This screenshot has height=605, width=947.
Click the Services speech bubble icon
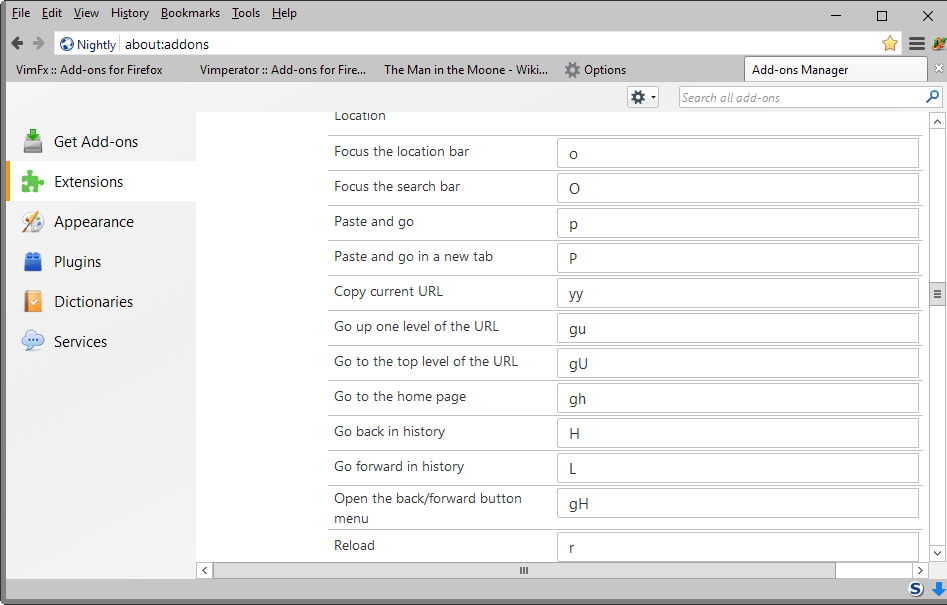click(33, 341)
